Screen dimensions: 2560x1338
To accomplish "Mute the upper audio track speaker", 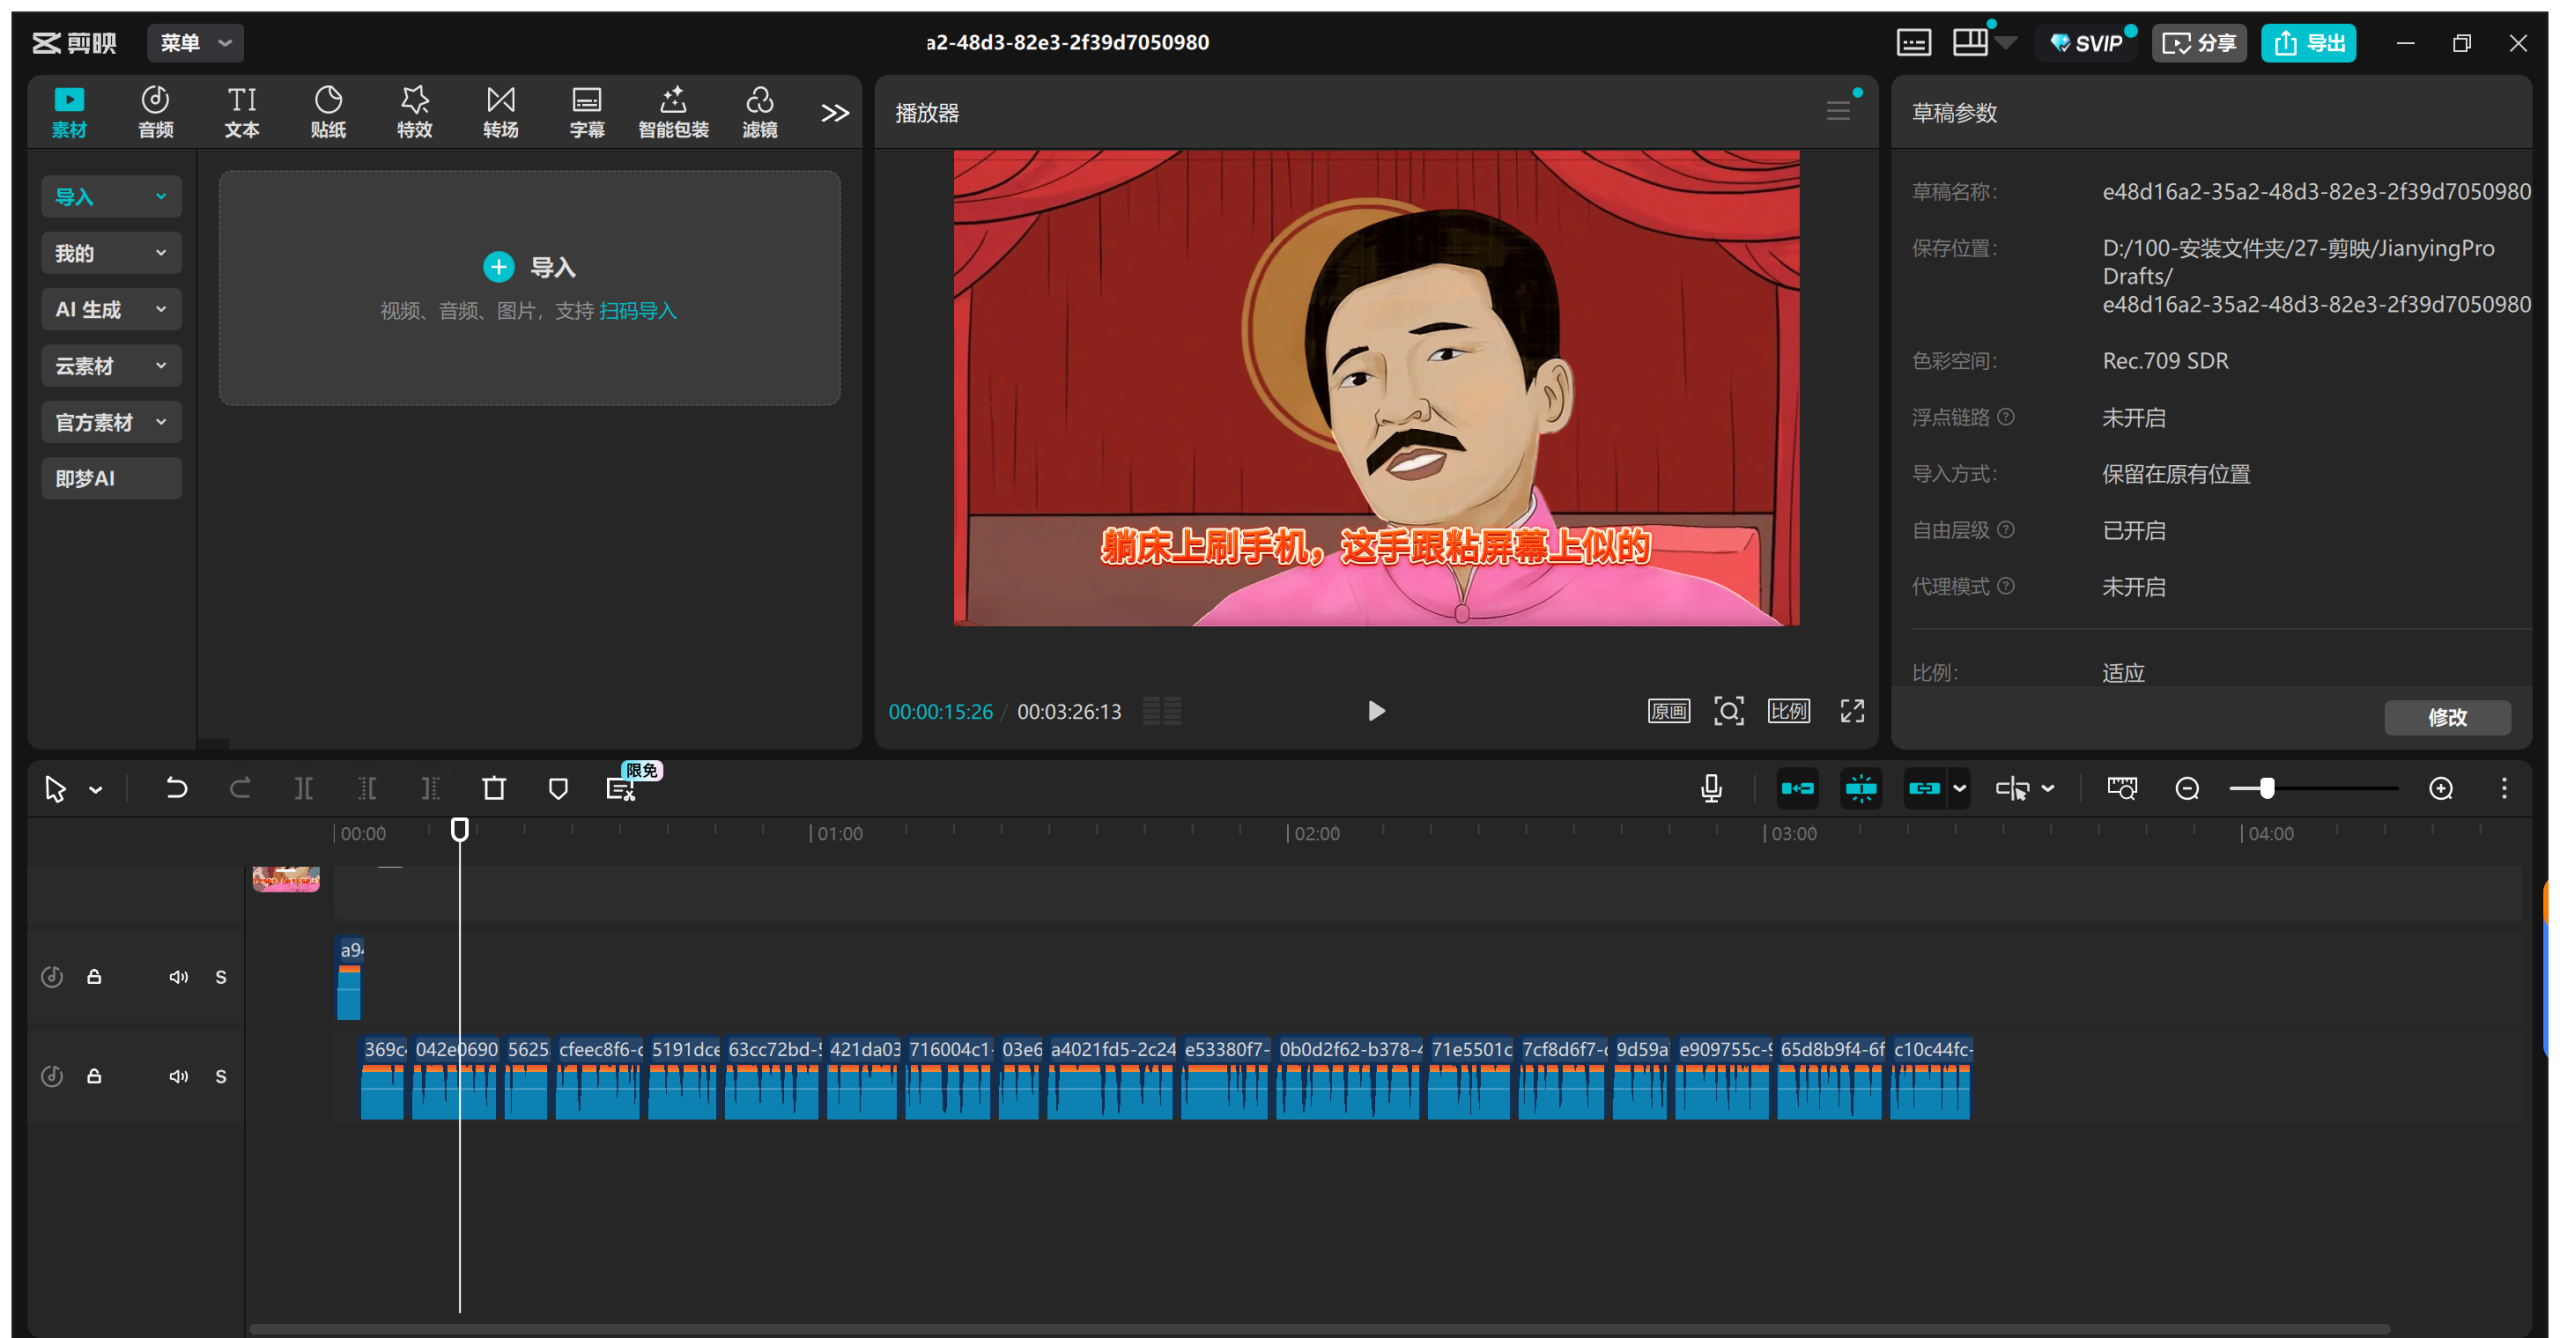I will tap(178, 977).
